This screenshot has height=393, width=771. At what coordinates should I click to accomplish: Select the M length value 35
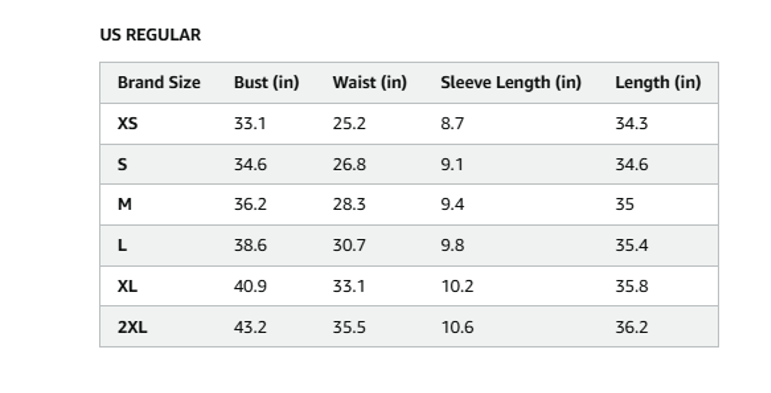point(624,204)
